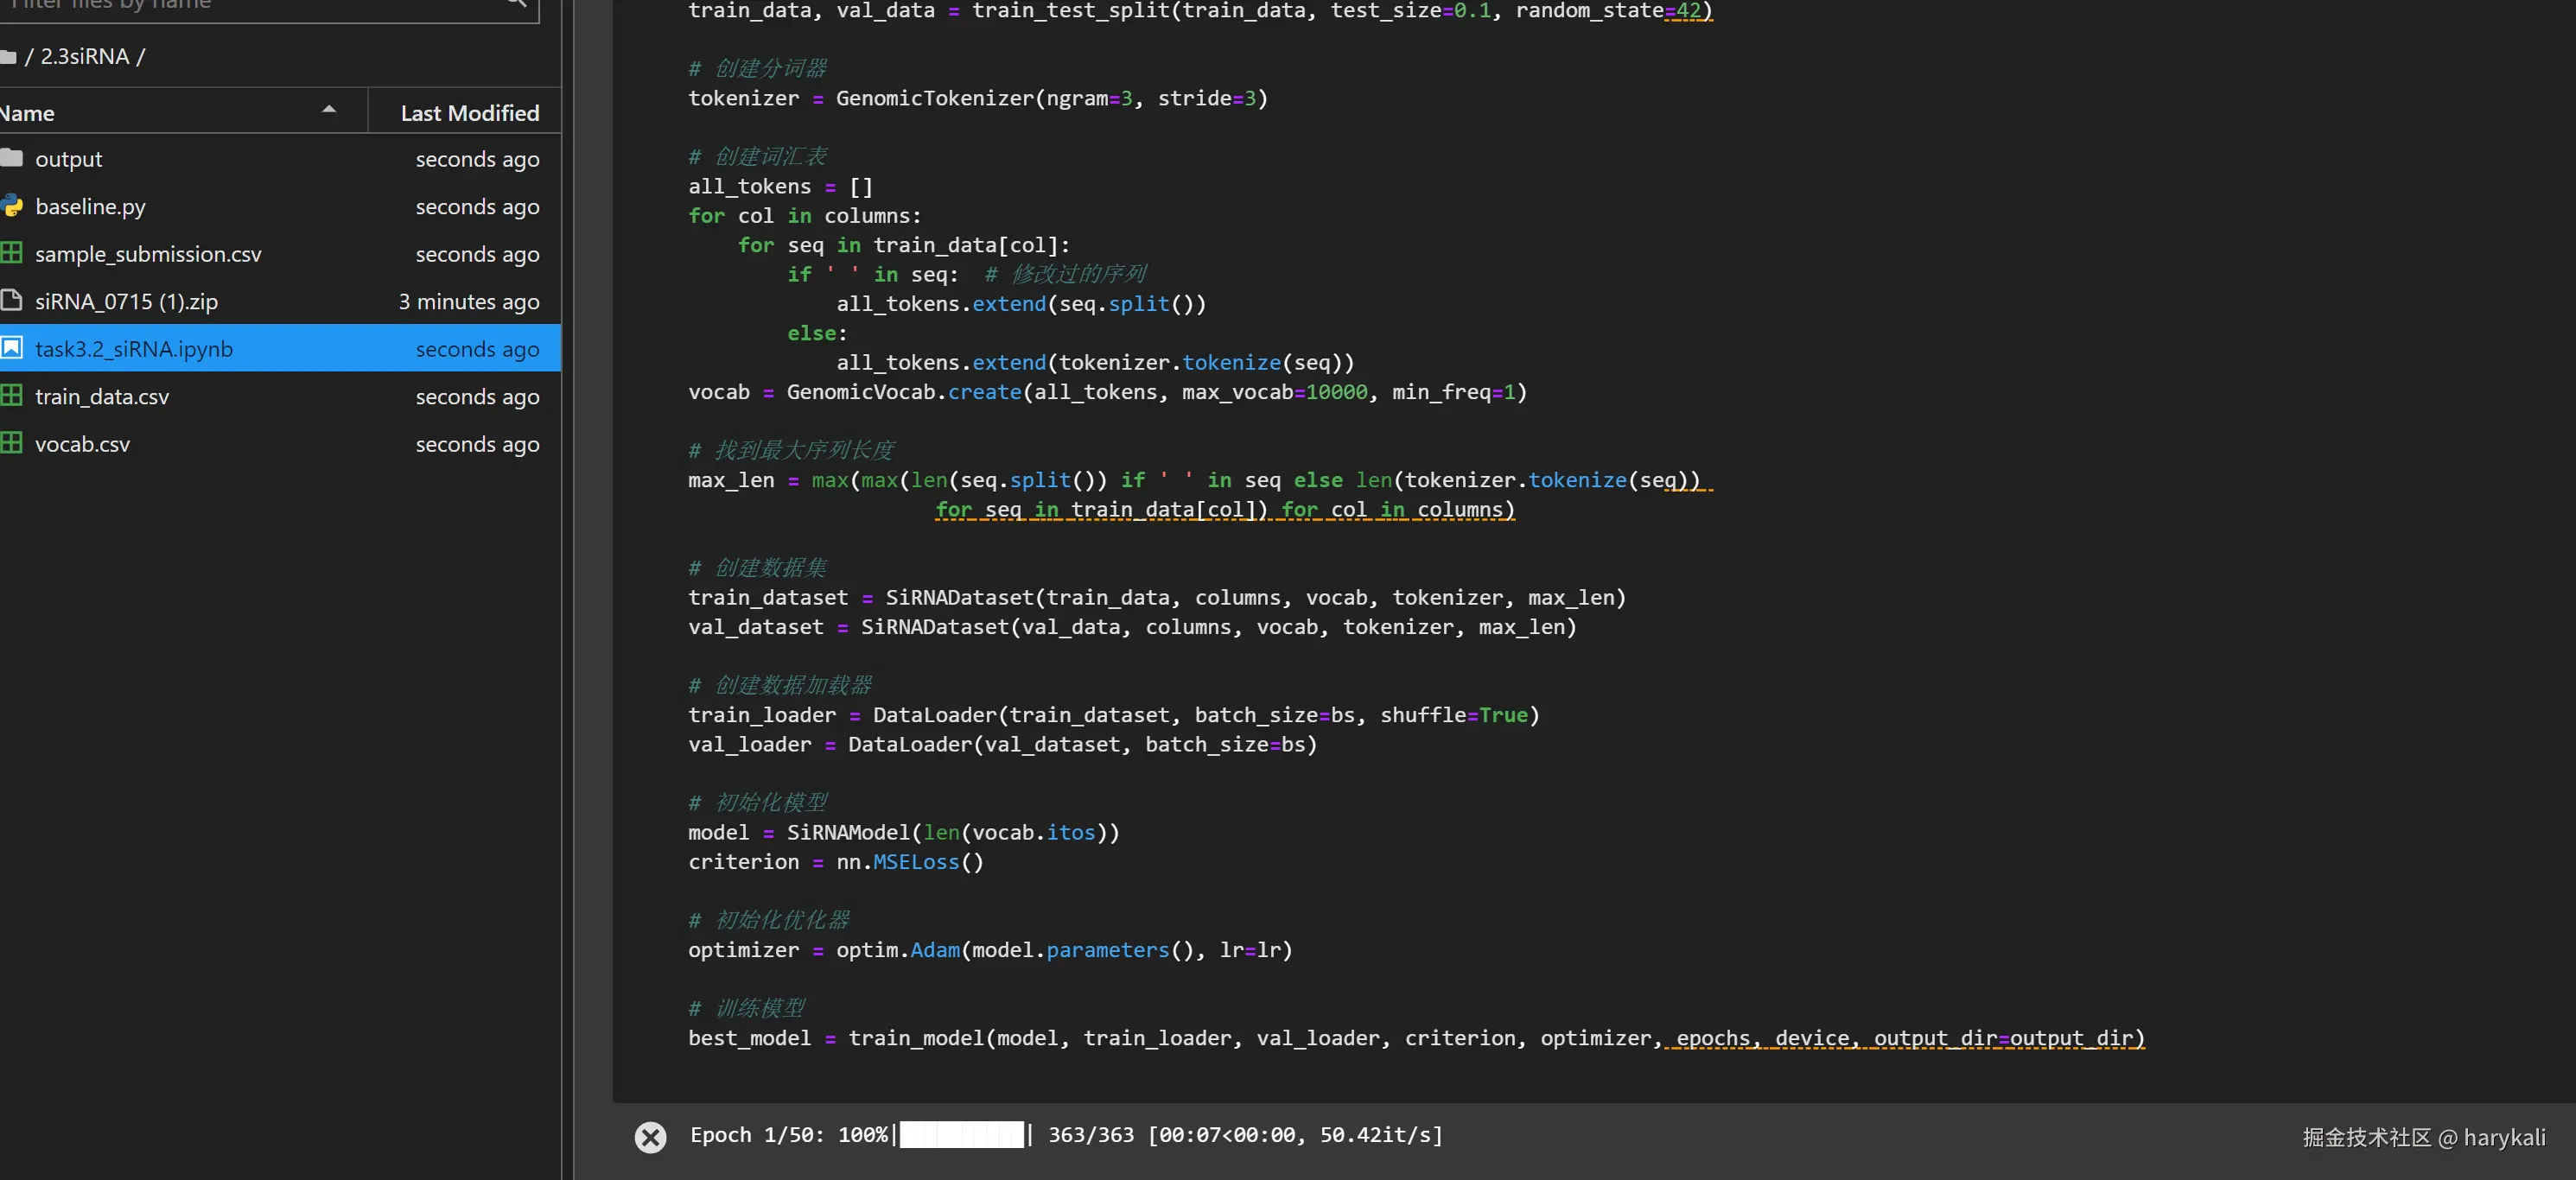Click the Epoch 1/50 progress bar
This screenshot has width=2576, height=1180.
961,1135
